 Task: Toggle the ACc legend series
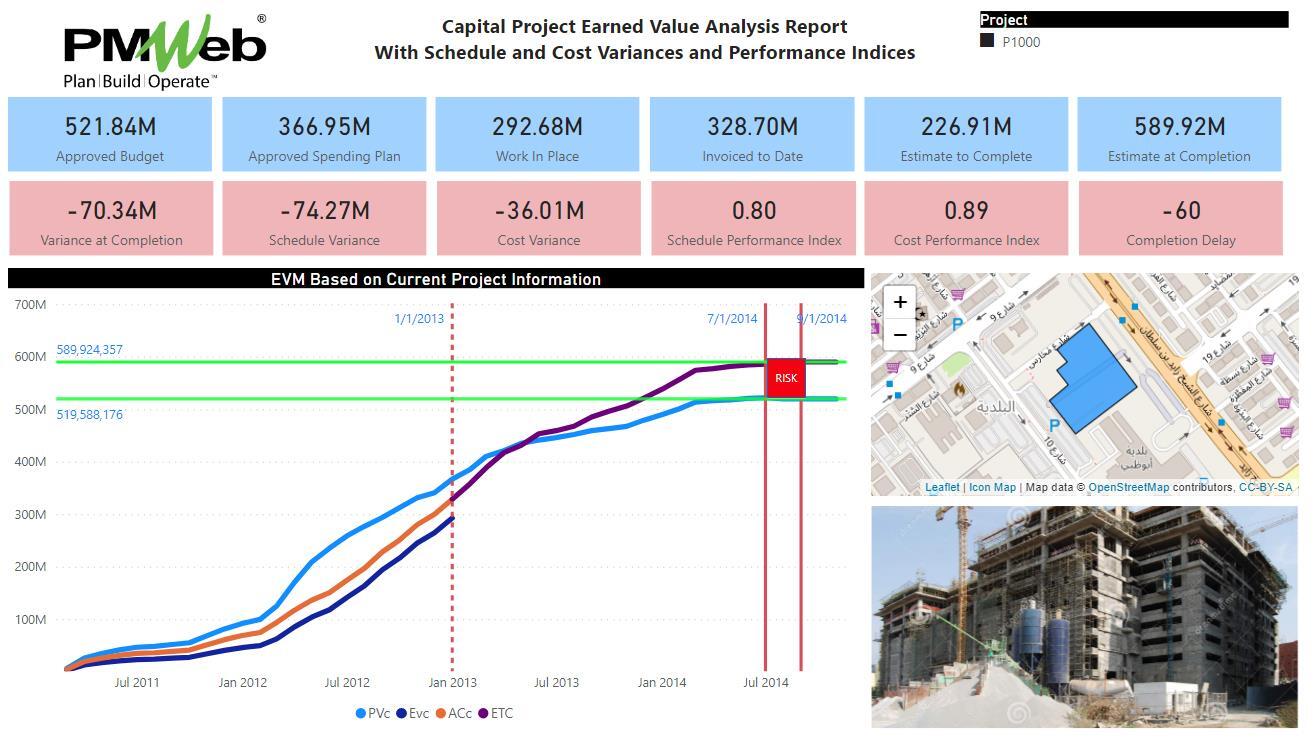[454, 713]
